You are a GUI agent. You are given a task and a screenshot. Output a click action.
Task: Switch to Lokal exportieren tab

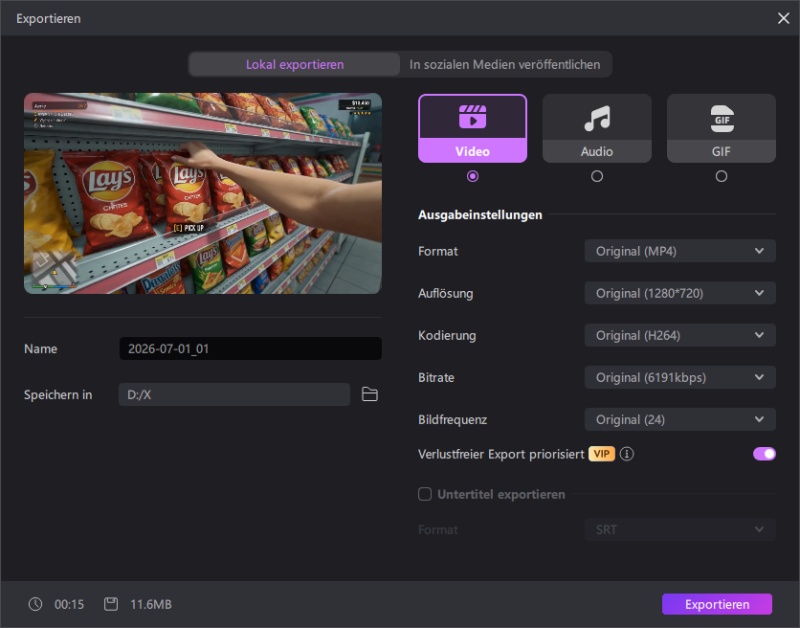[x=294, y=64]
